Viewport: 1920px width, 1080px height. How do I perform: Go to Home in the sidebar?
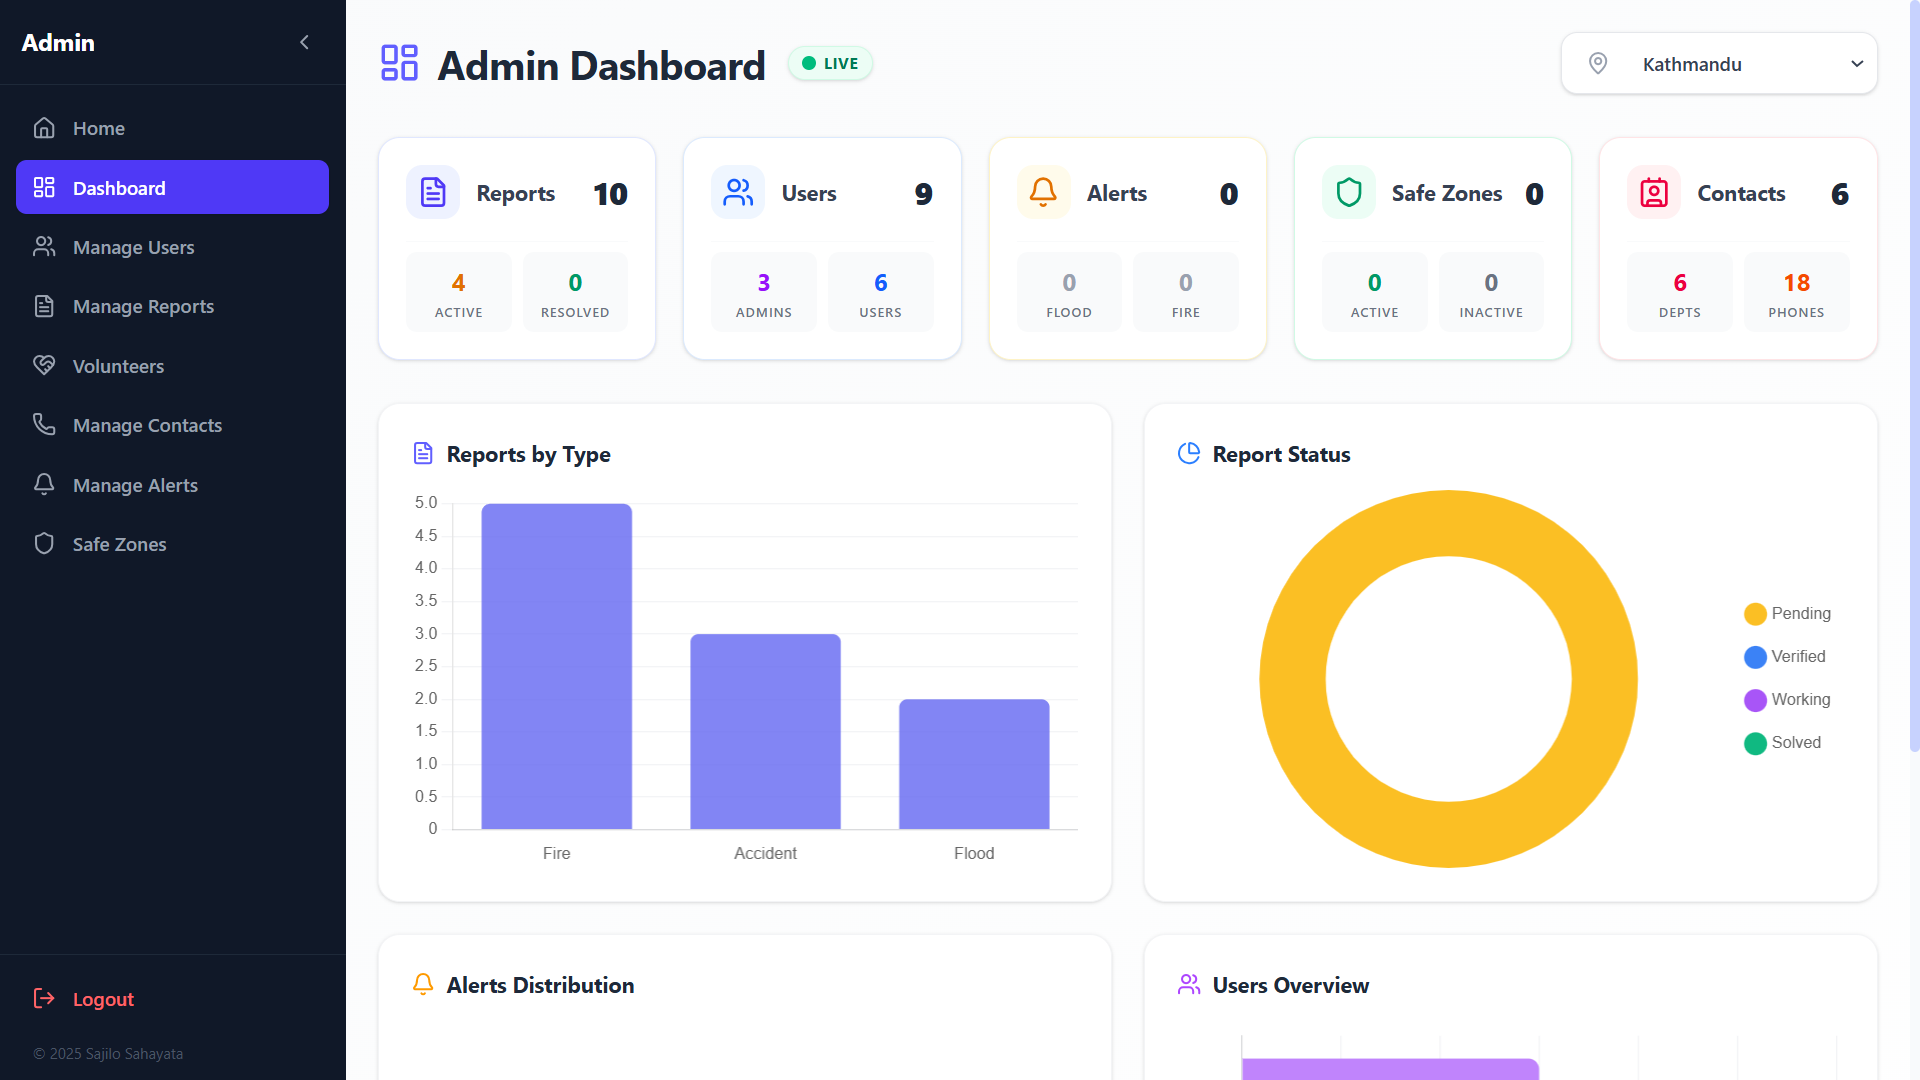tap(172, 128)
